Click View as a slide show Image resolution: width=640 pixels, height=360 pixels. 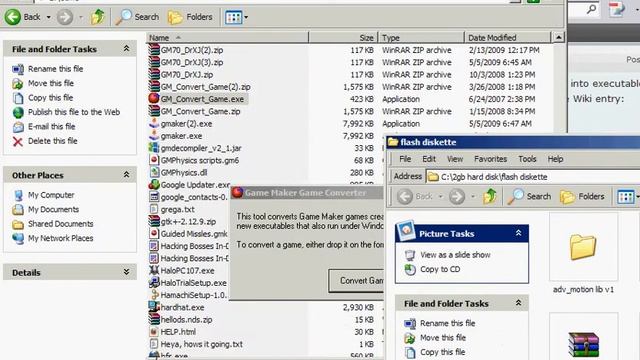point(455,255)
